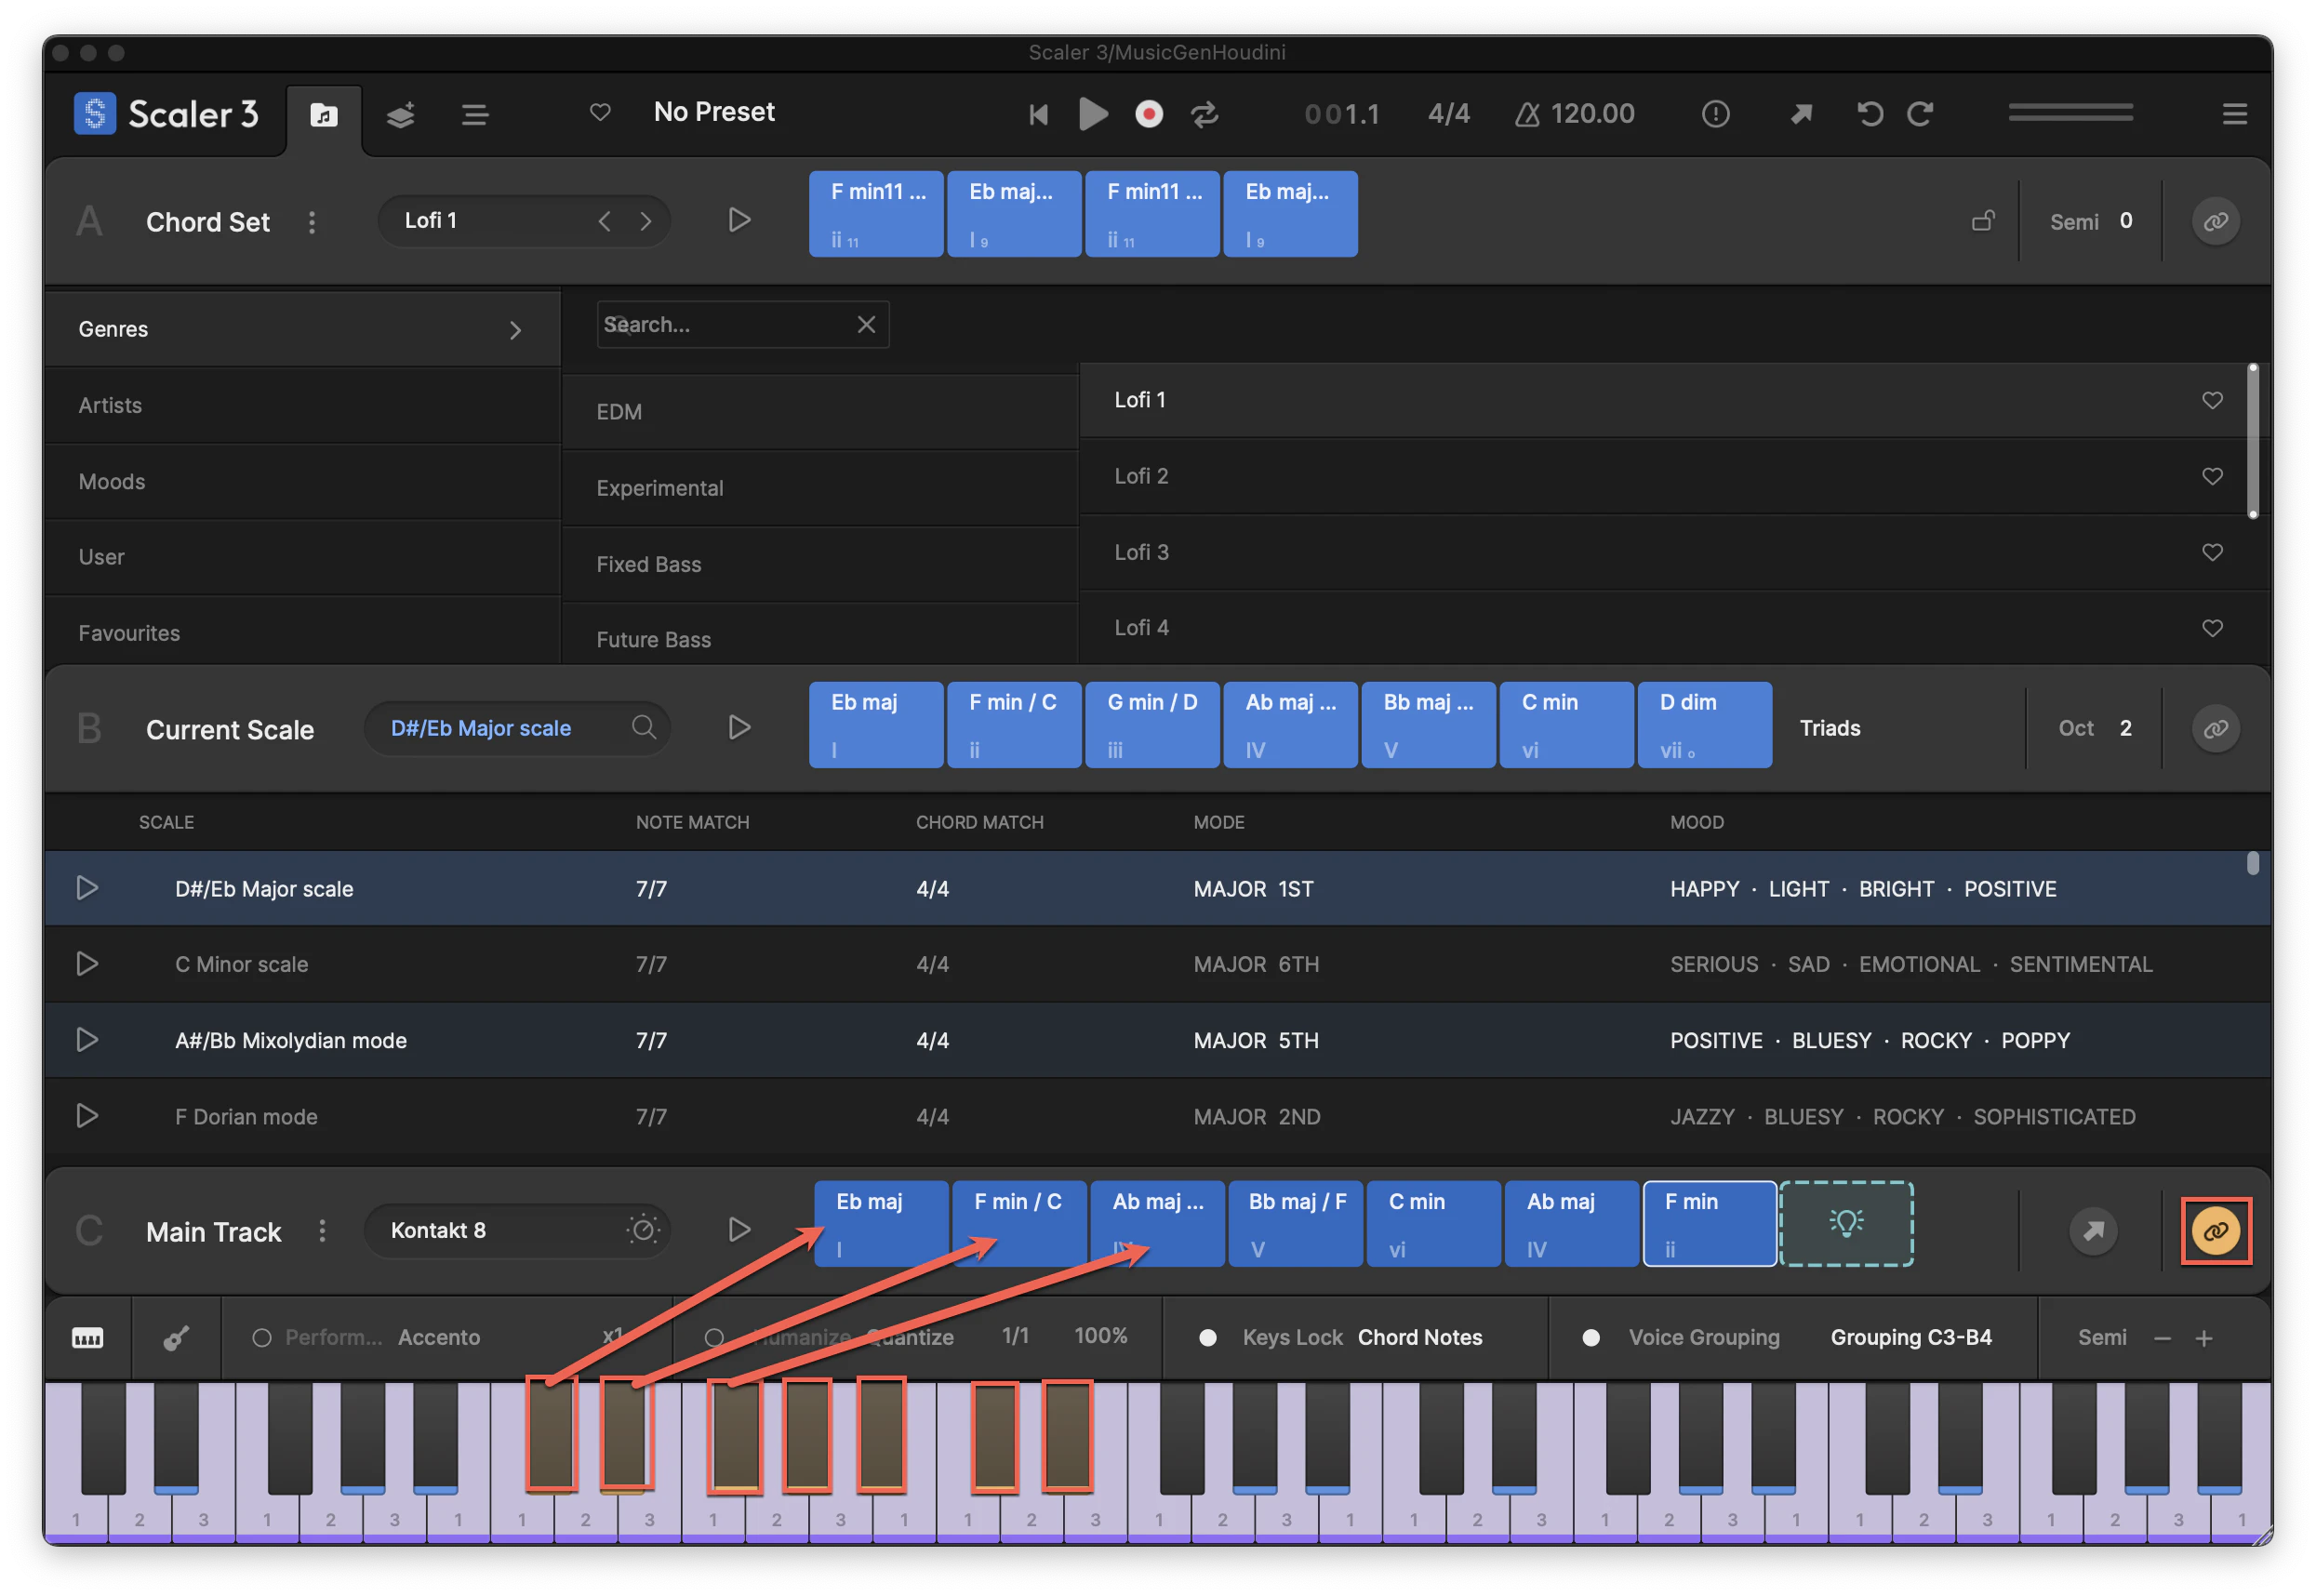Open the music browser tab icon
The height and width of the screenshot is (1596, 2316).
[x=323, y=115]
